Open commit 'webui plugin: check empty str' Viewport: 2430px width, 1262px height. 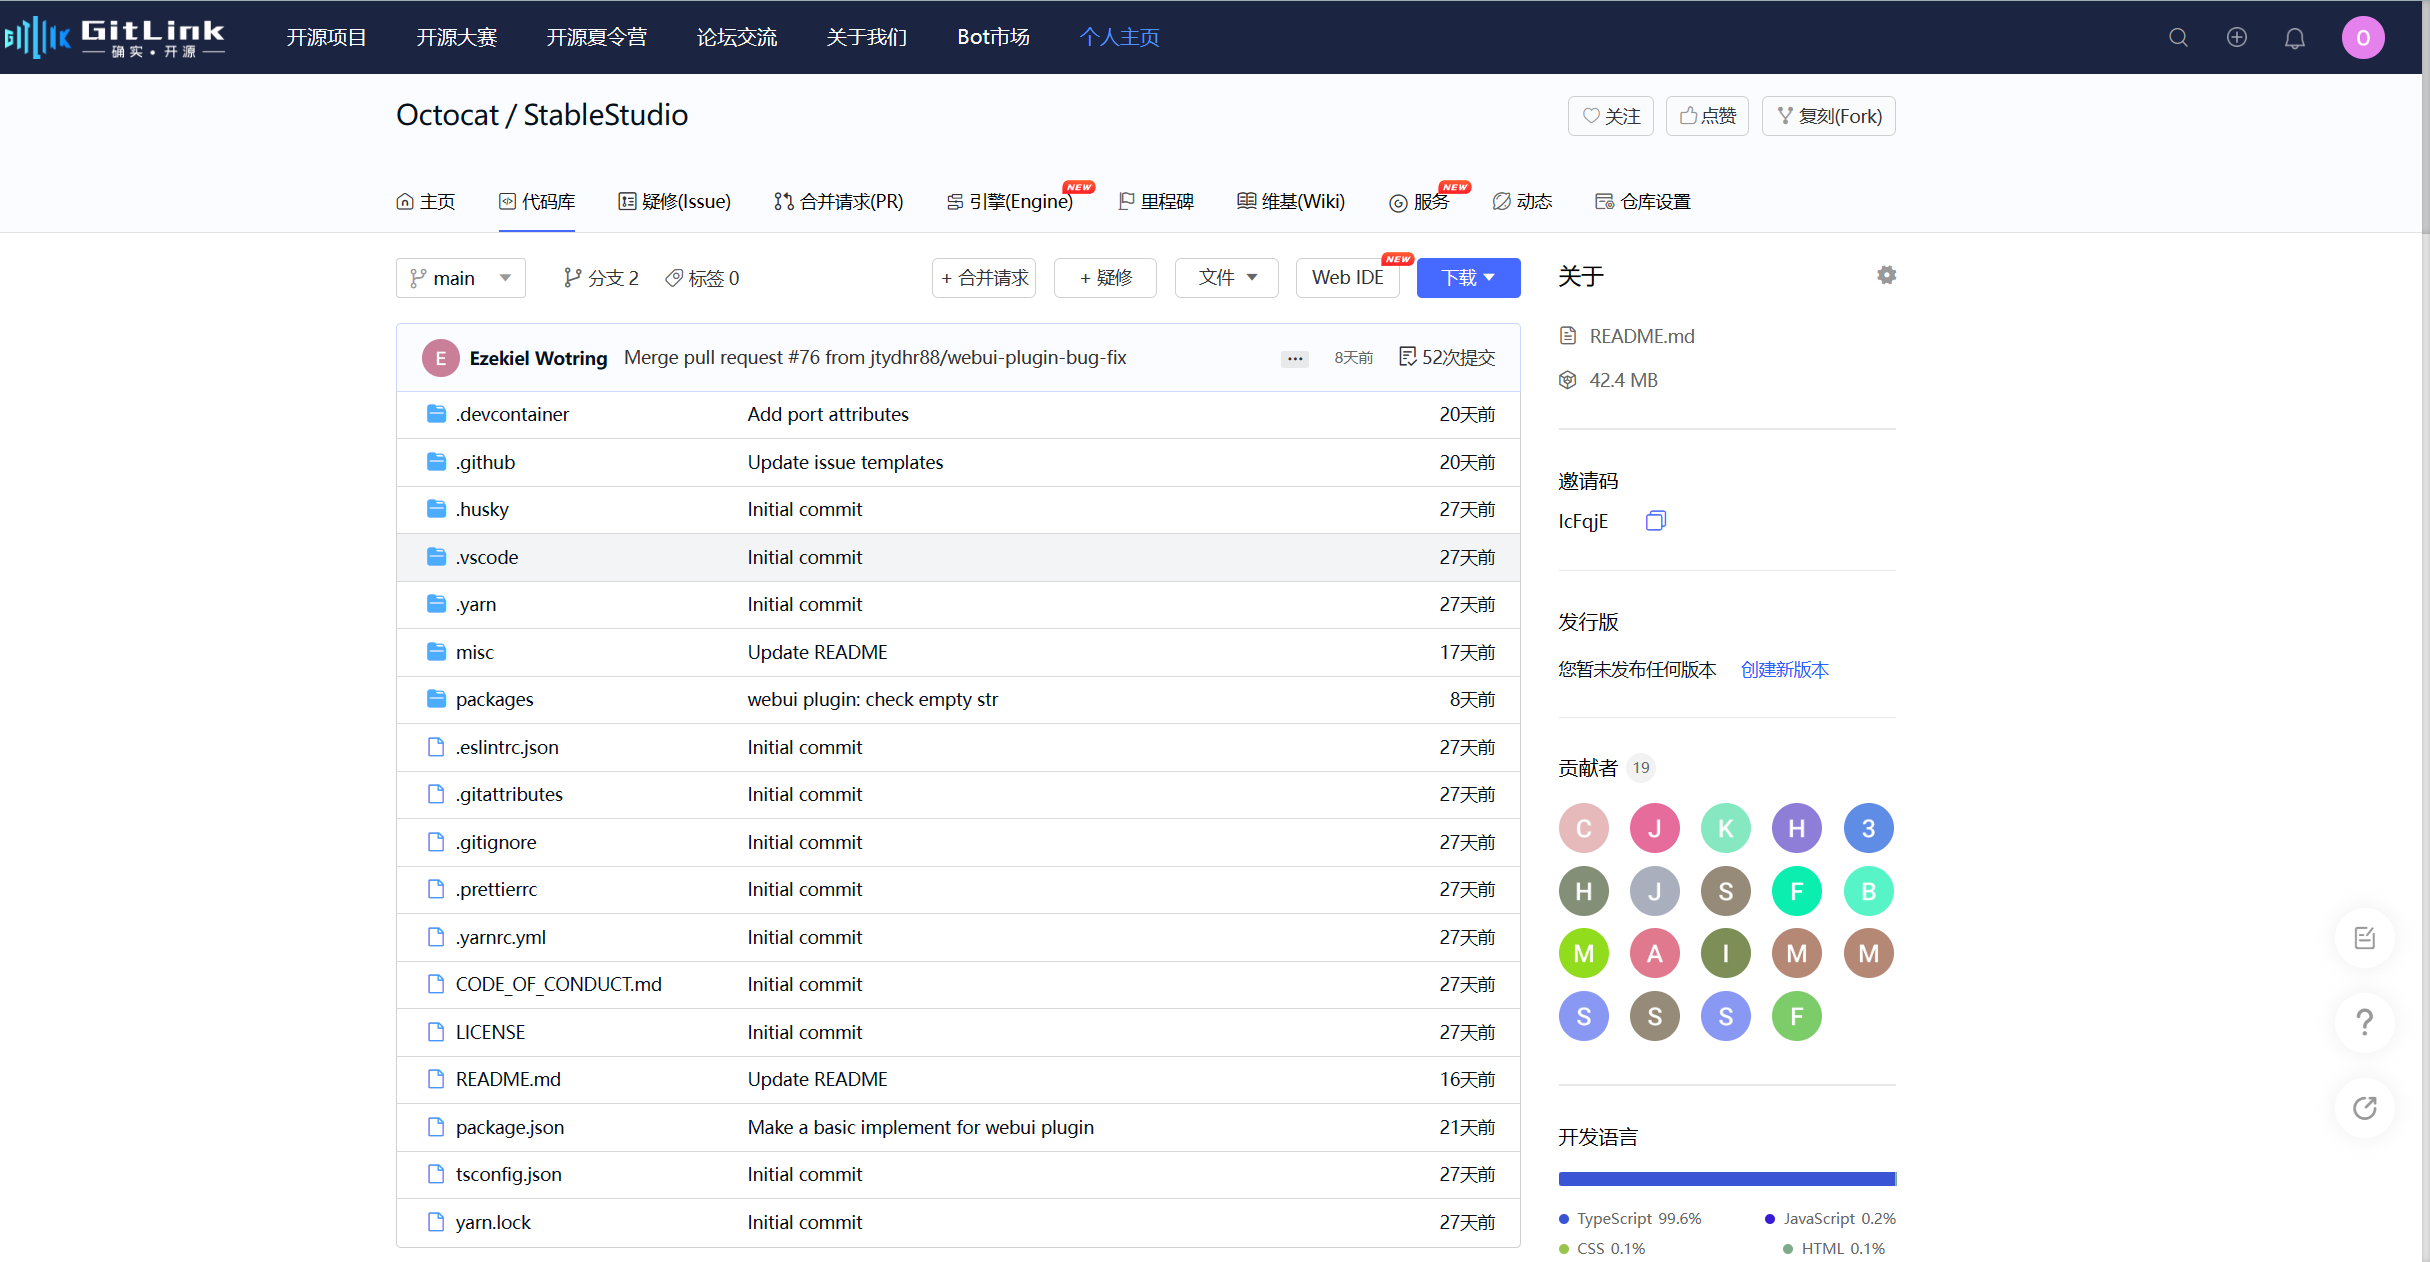[x=872, y=699]
